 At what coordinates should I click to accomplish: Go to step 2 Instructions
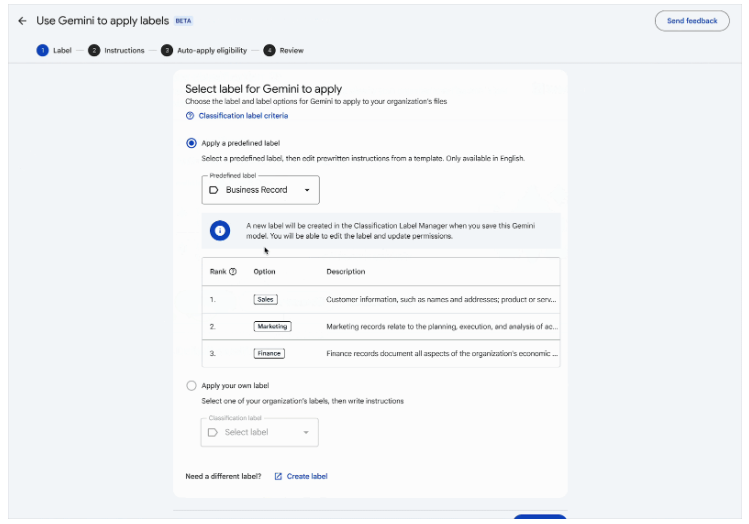(116, 50)
